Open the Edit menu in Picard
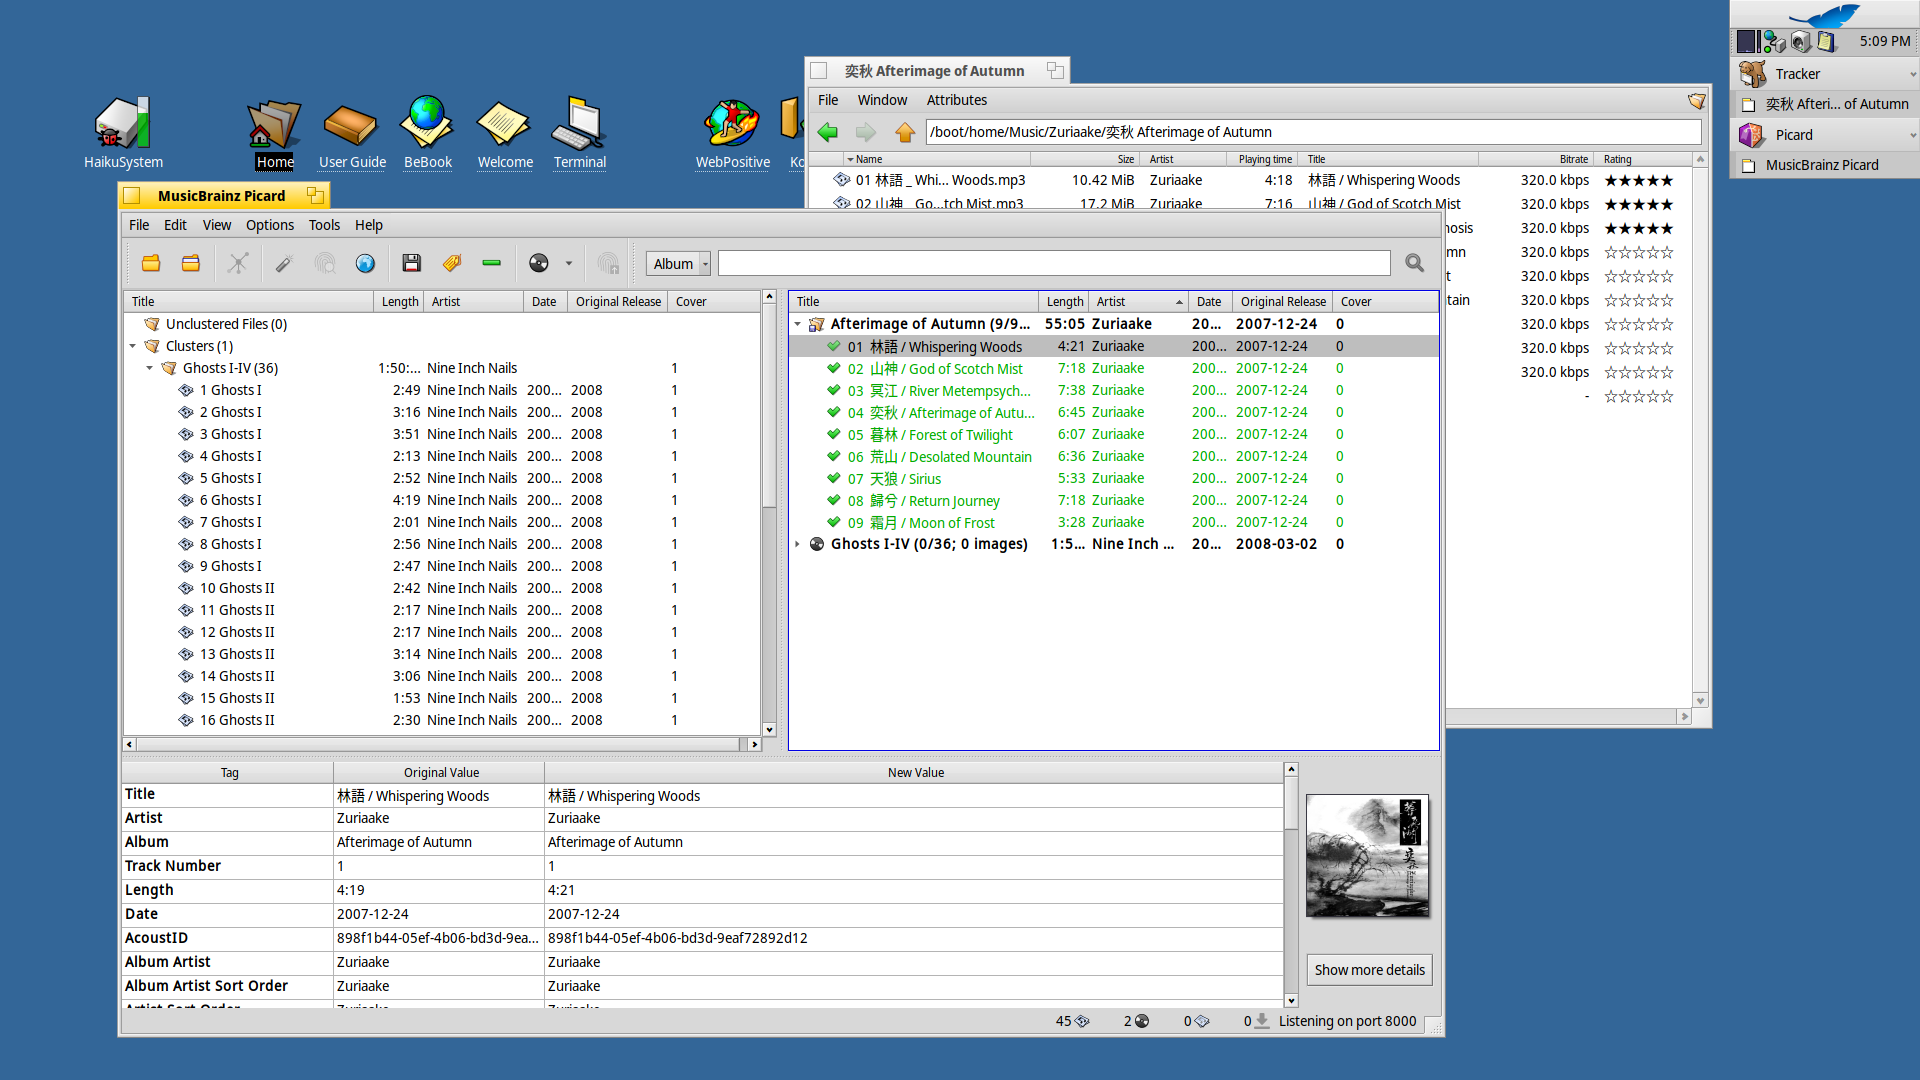 tap(175, 225)
